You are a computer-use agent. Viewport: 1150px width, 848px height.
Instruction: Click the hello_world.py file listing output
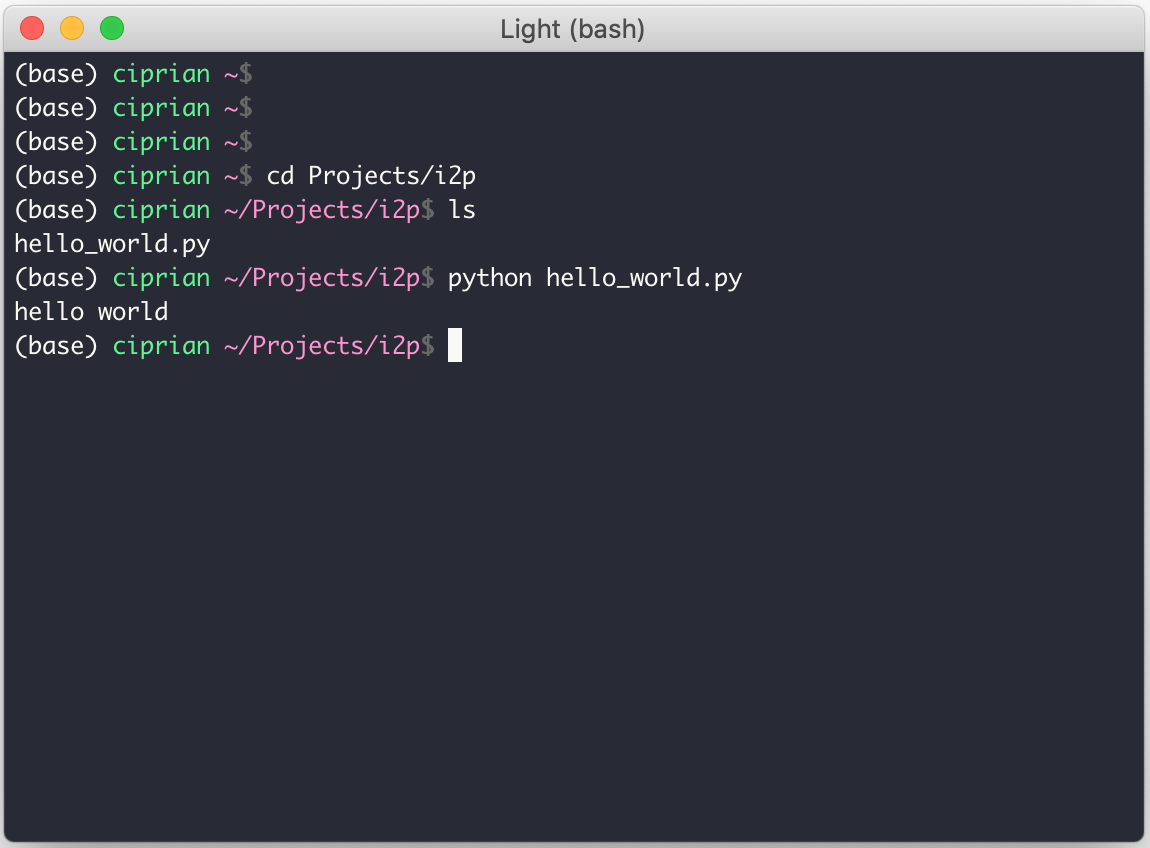pyautogui.click(x=112, y=244)
